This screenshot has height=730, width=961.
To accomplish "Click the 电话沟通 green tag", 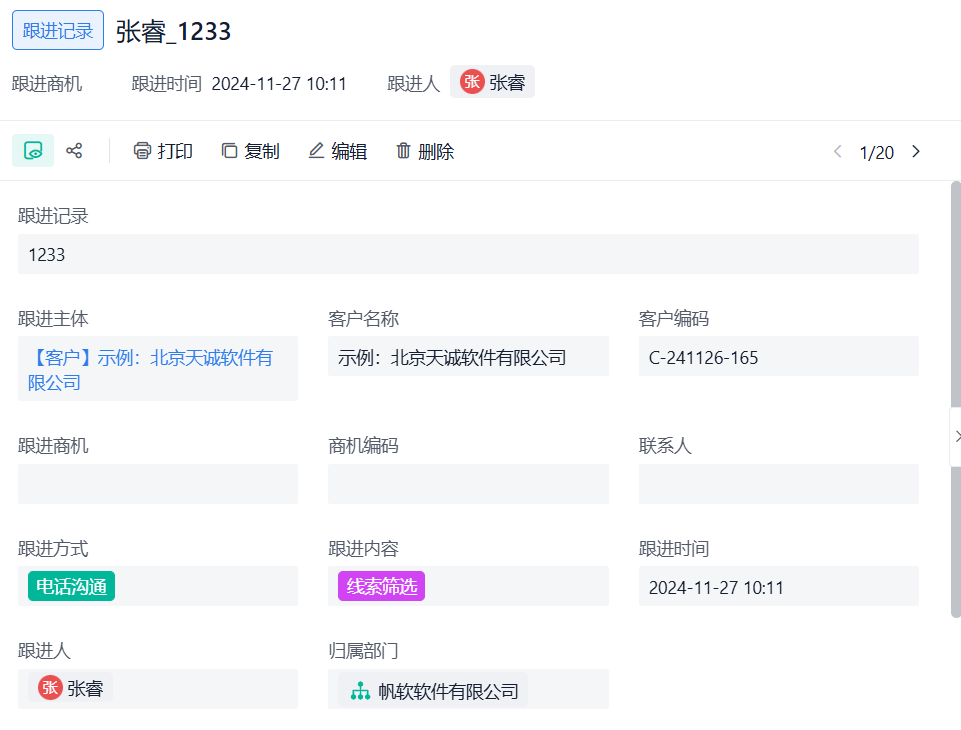I will click(71, 586).
